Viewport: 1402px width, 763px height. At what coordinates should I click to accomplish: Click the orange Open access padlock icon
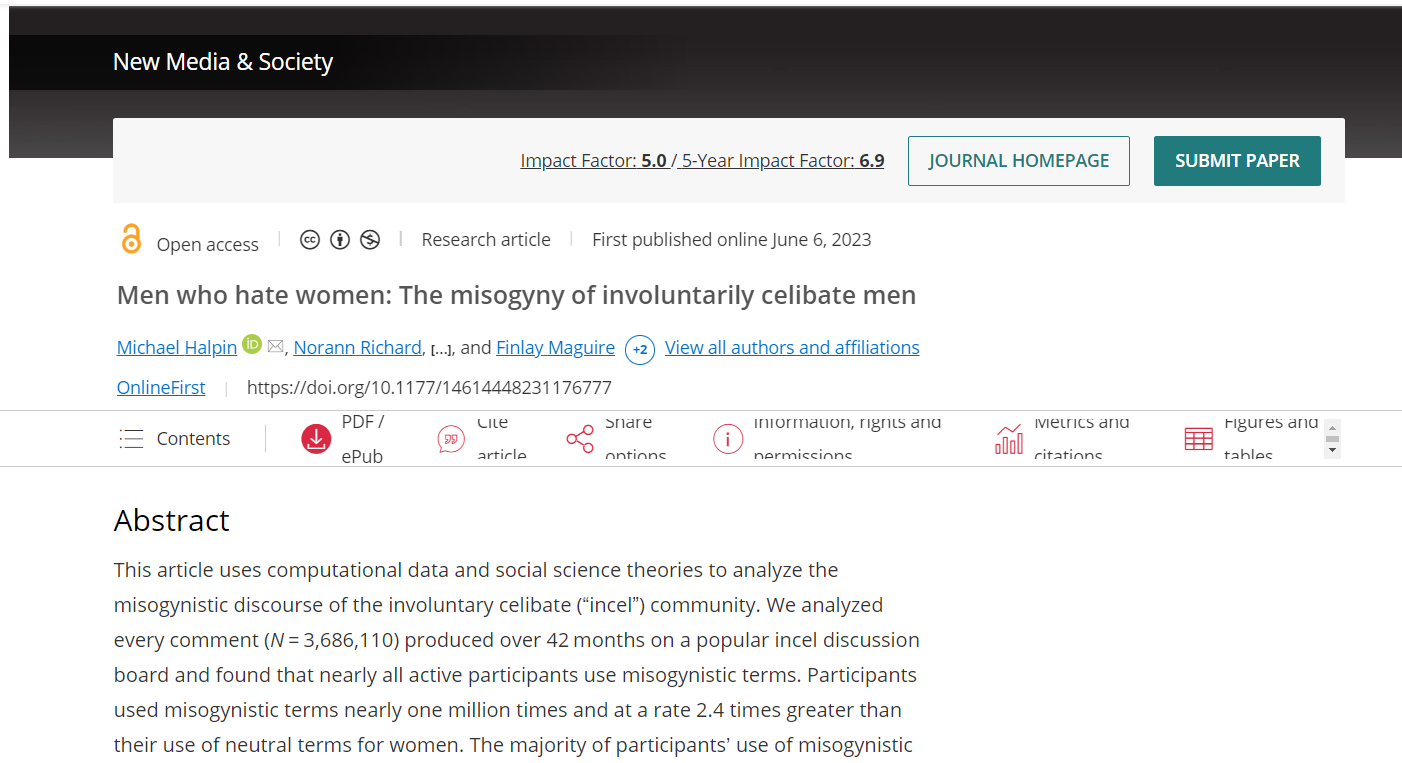click(x=131, y=239)
